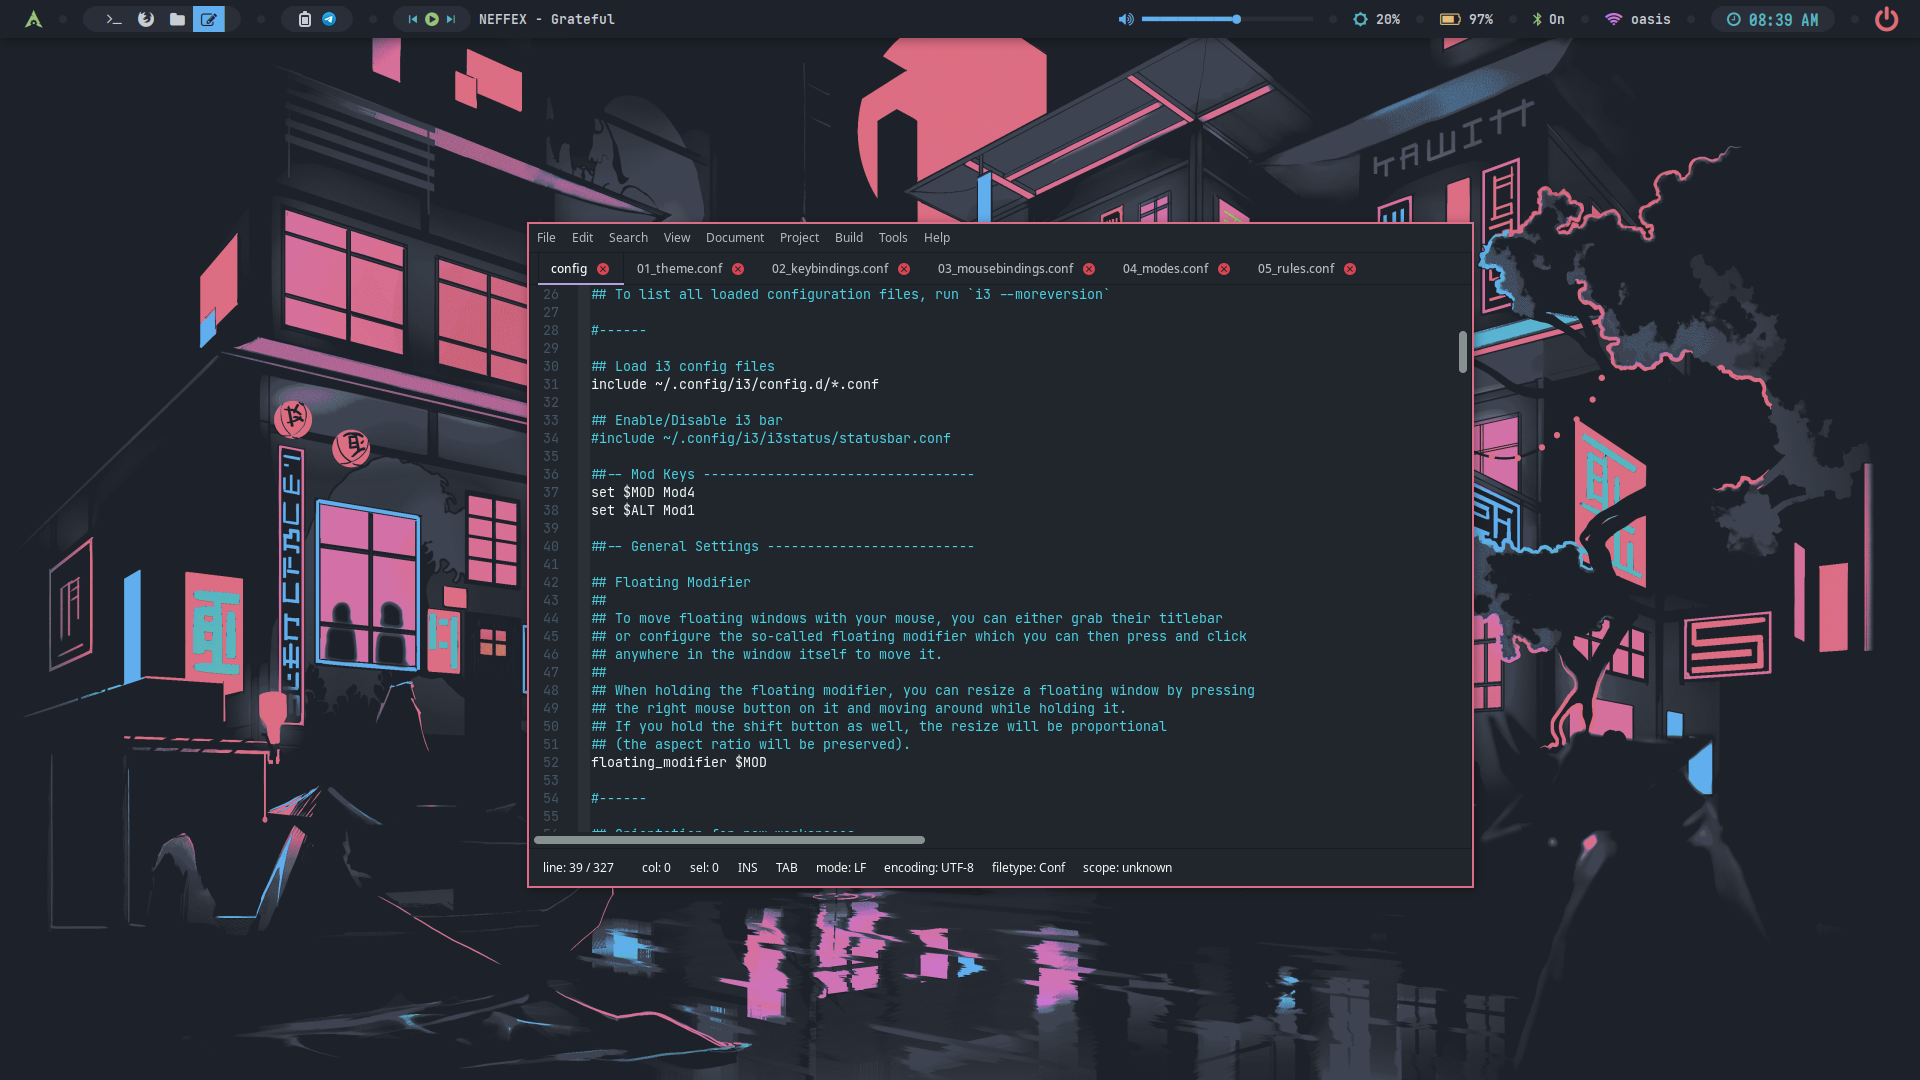Mute audio via the speaker icon
This screenshot has width=1920, height=1080.
click(1126, 19)
